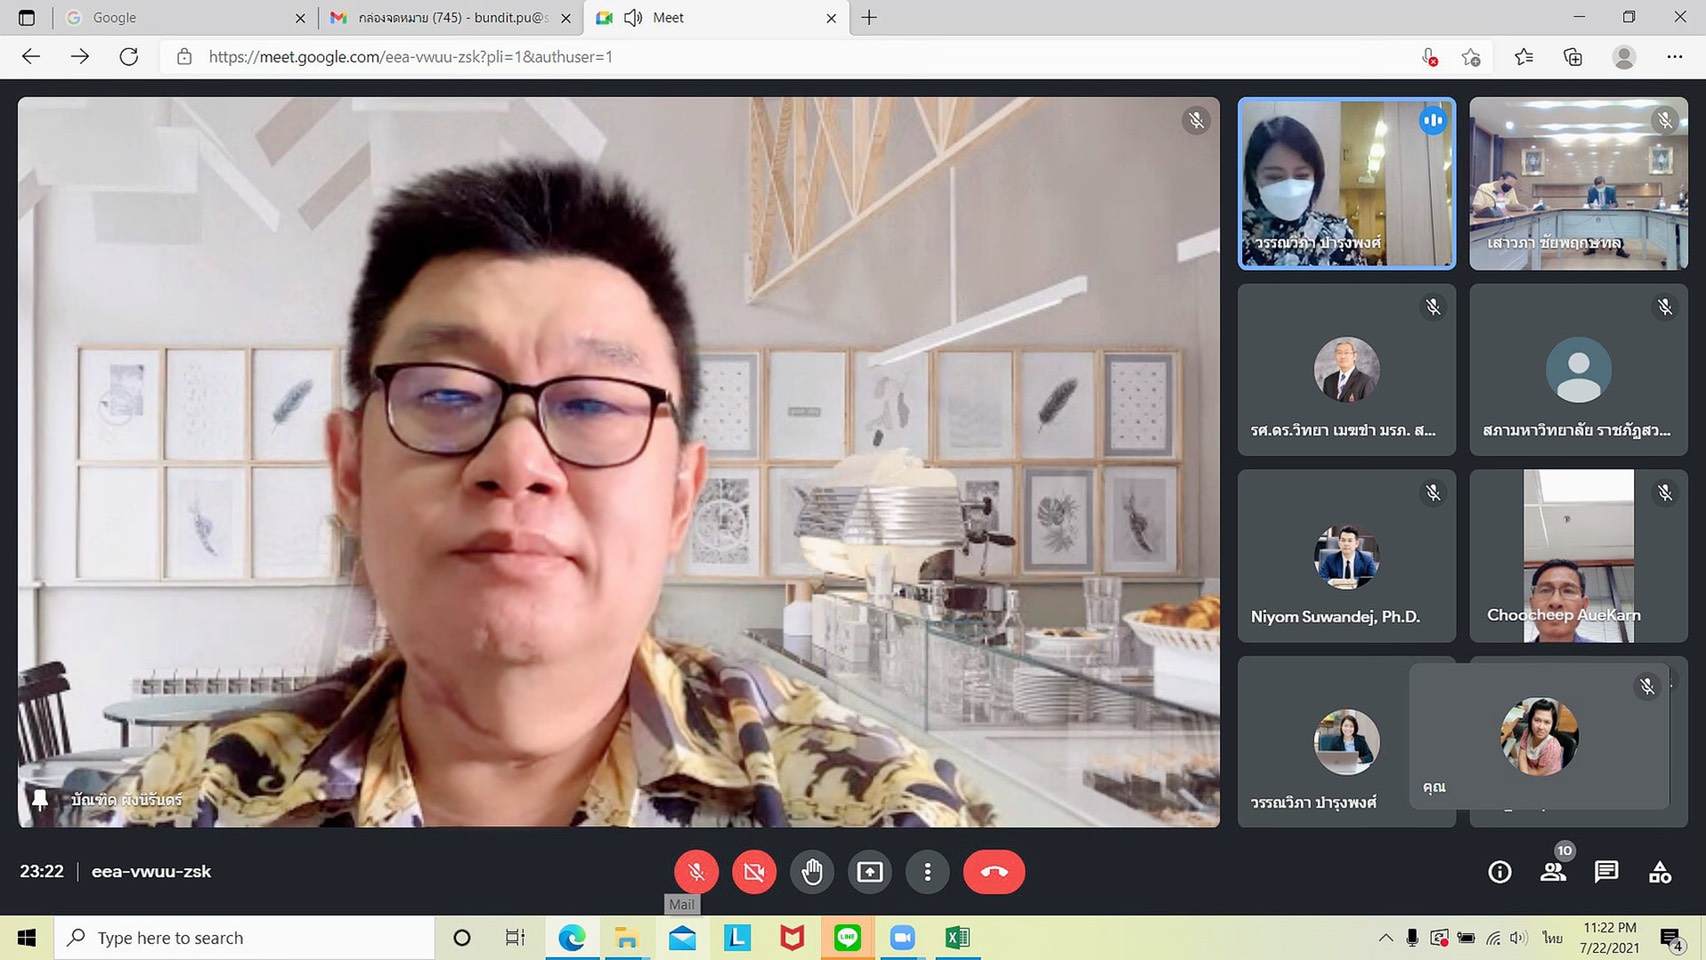The height and width of the screenshot is (960, 1706).
Task: Raise your hand in the meeting
Action: click(x=812, y=872)
